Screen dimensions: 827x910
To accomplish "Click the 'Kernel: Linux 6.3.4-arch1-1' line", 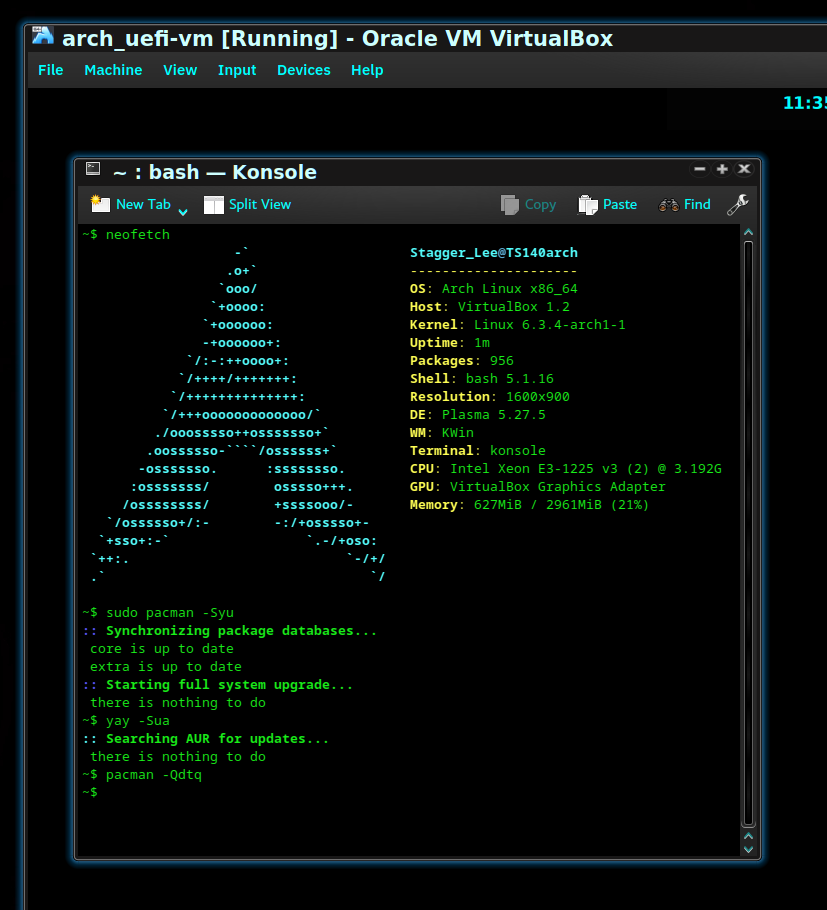I will pyautogui.click(x=518, y=325).
